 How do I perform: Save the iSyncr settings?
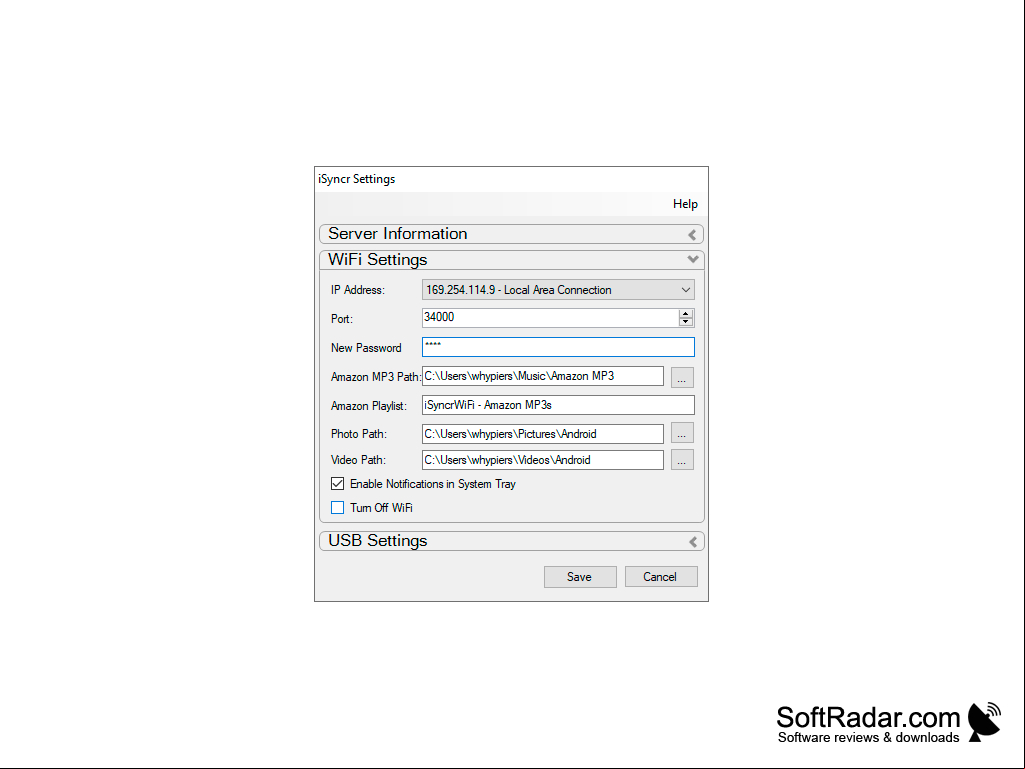(x=580, y=577)
